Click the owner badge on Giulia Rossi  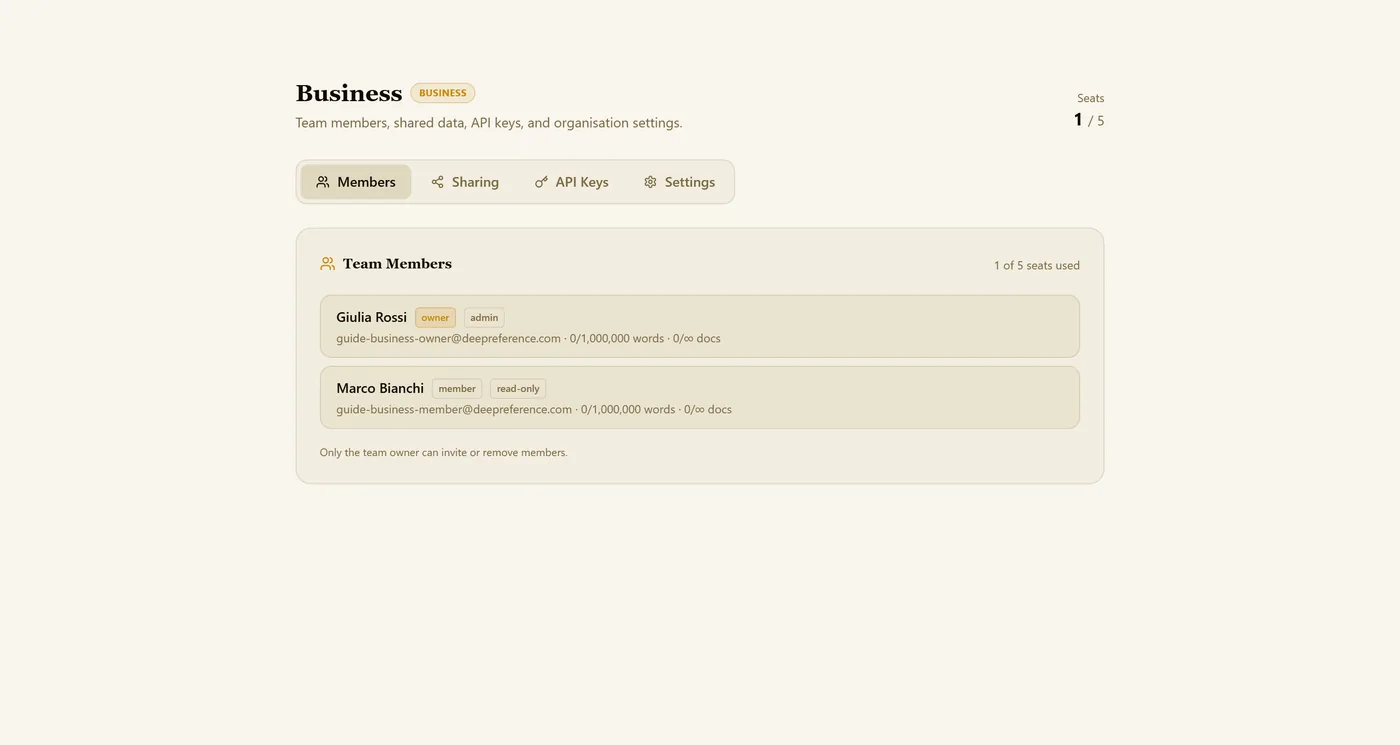435,318
